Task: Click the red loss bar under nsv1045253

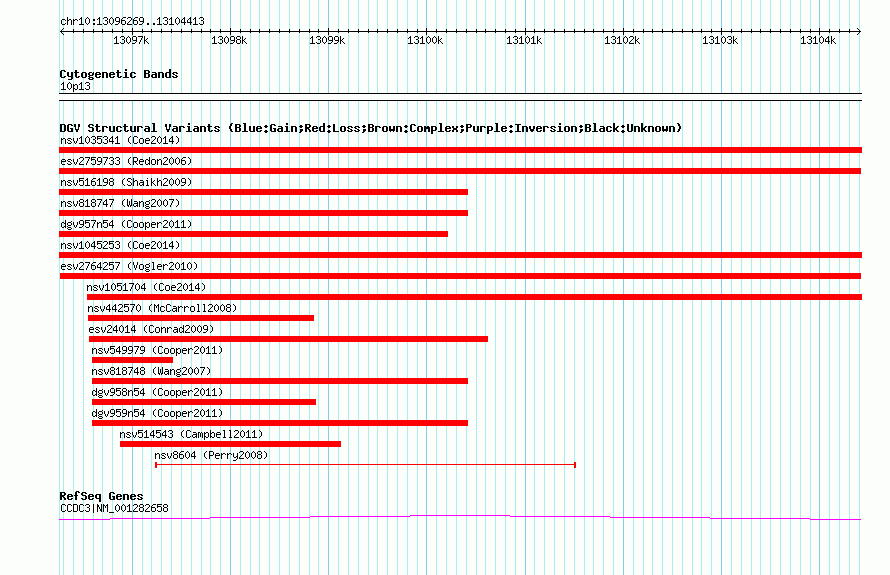Action: point(460,255)
